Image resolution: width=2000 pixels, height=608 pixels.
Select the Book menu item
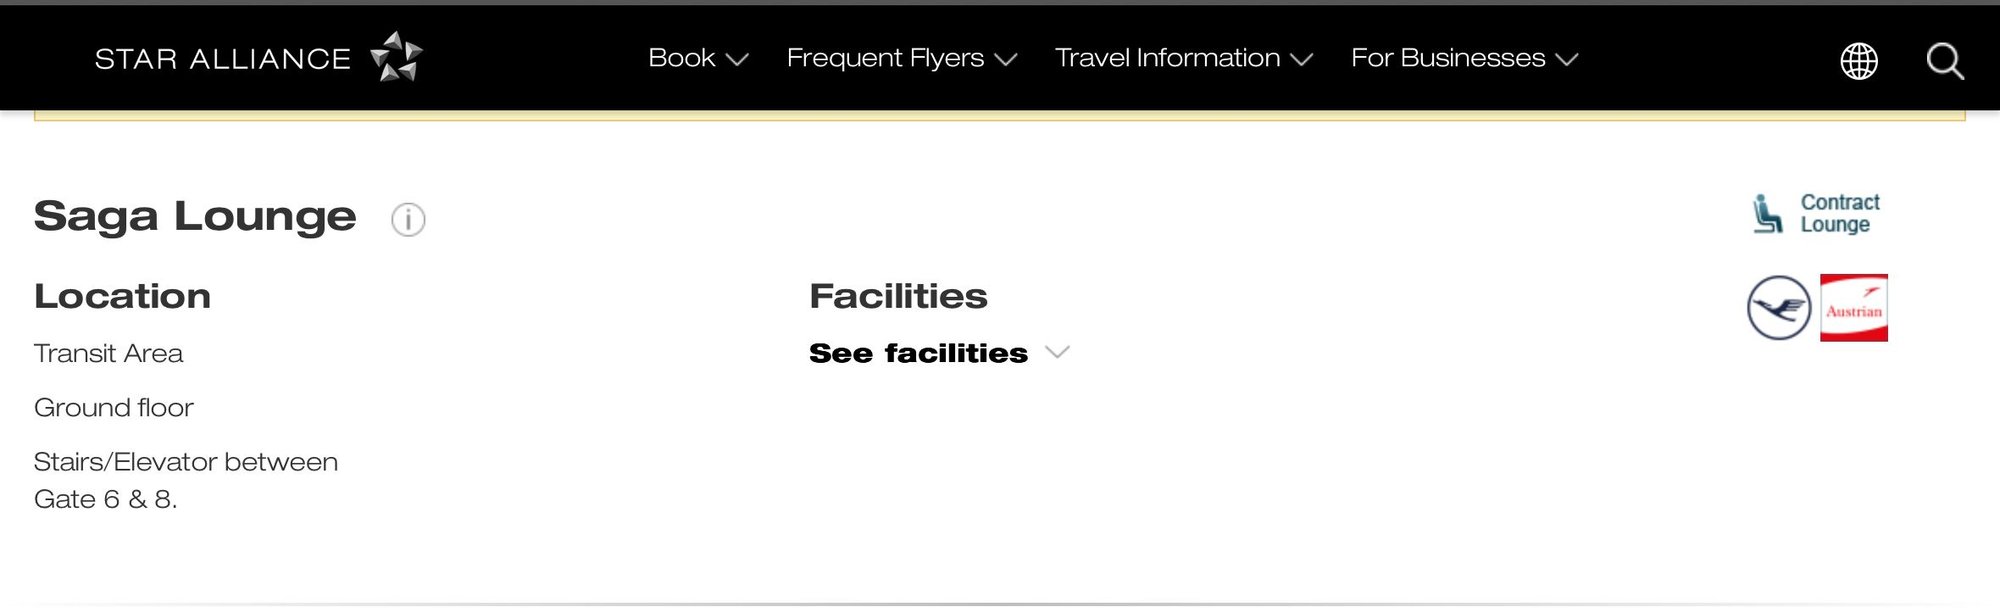coord(682,58)
